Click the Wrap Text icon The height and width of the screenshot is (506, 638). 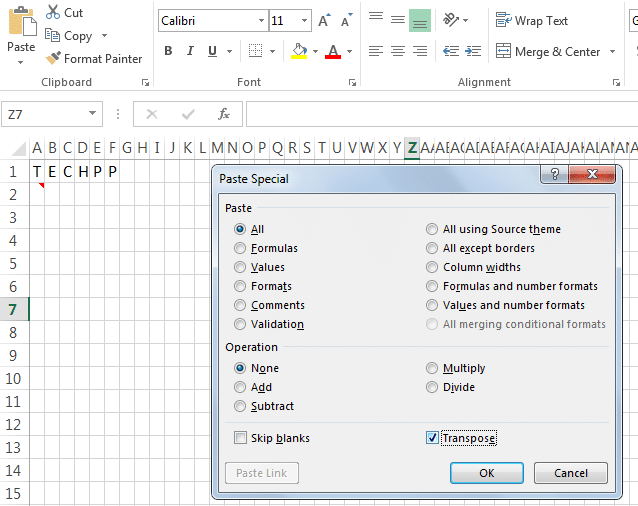[503, 20]
